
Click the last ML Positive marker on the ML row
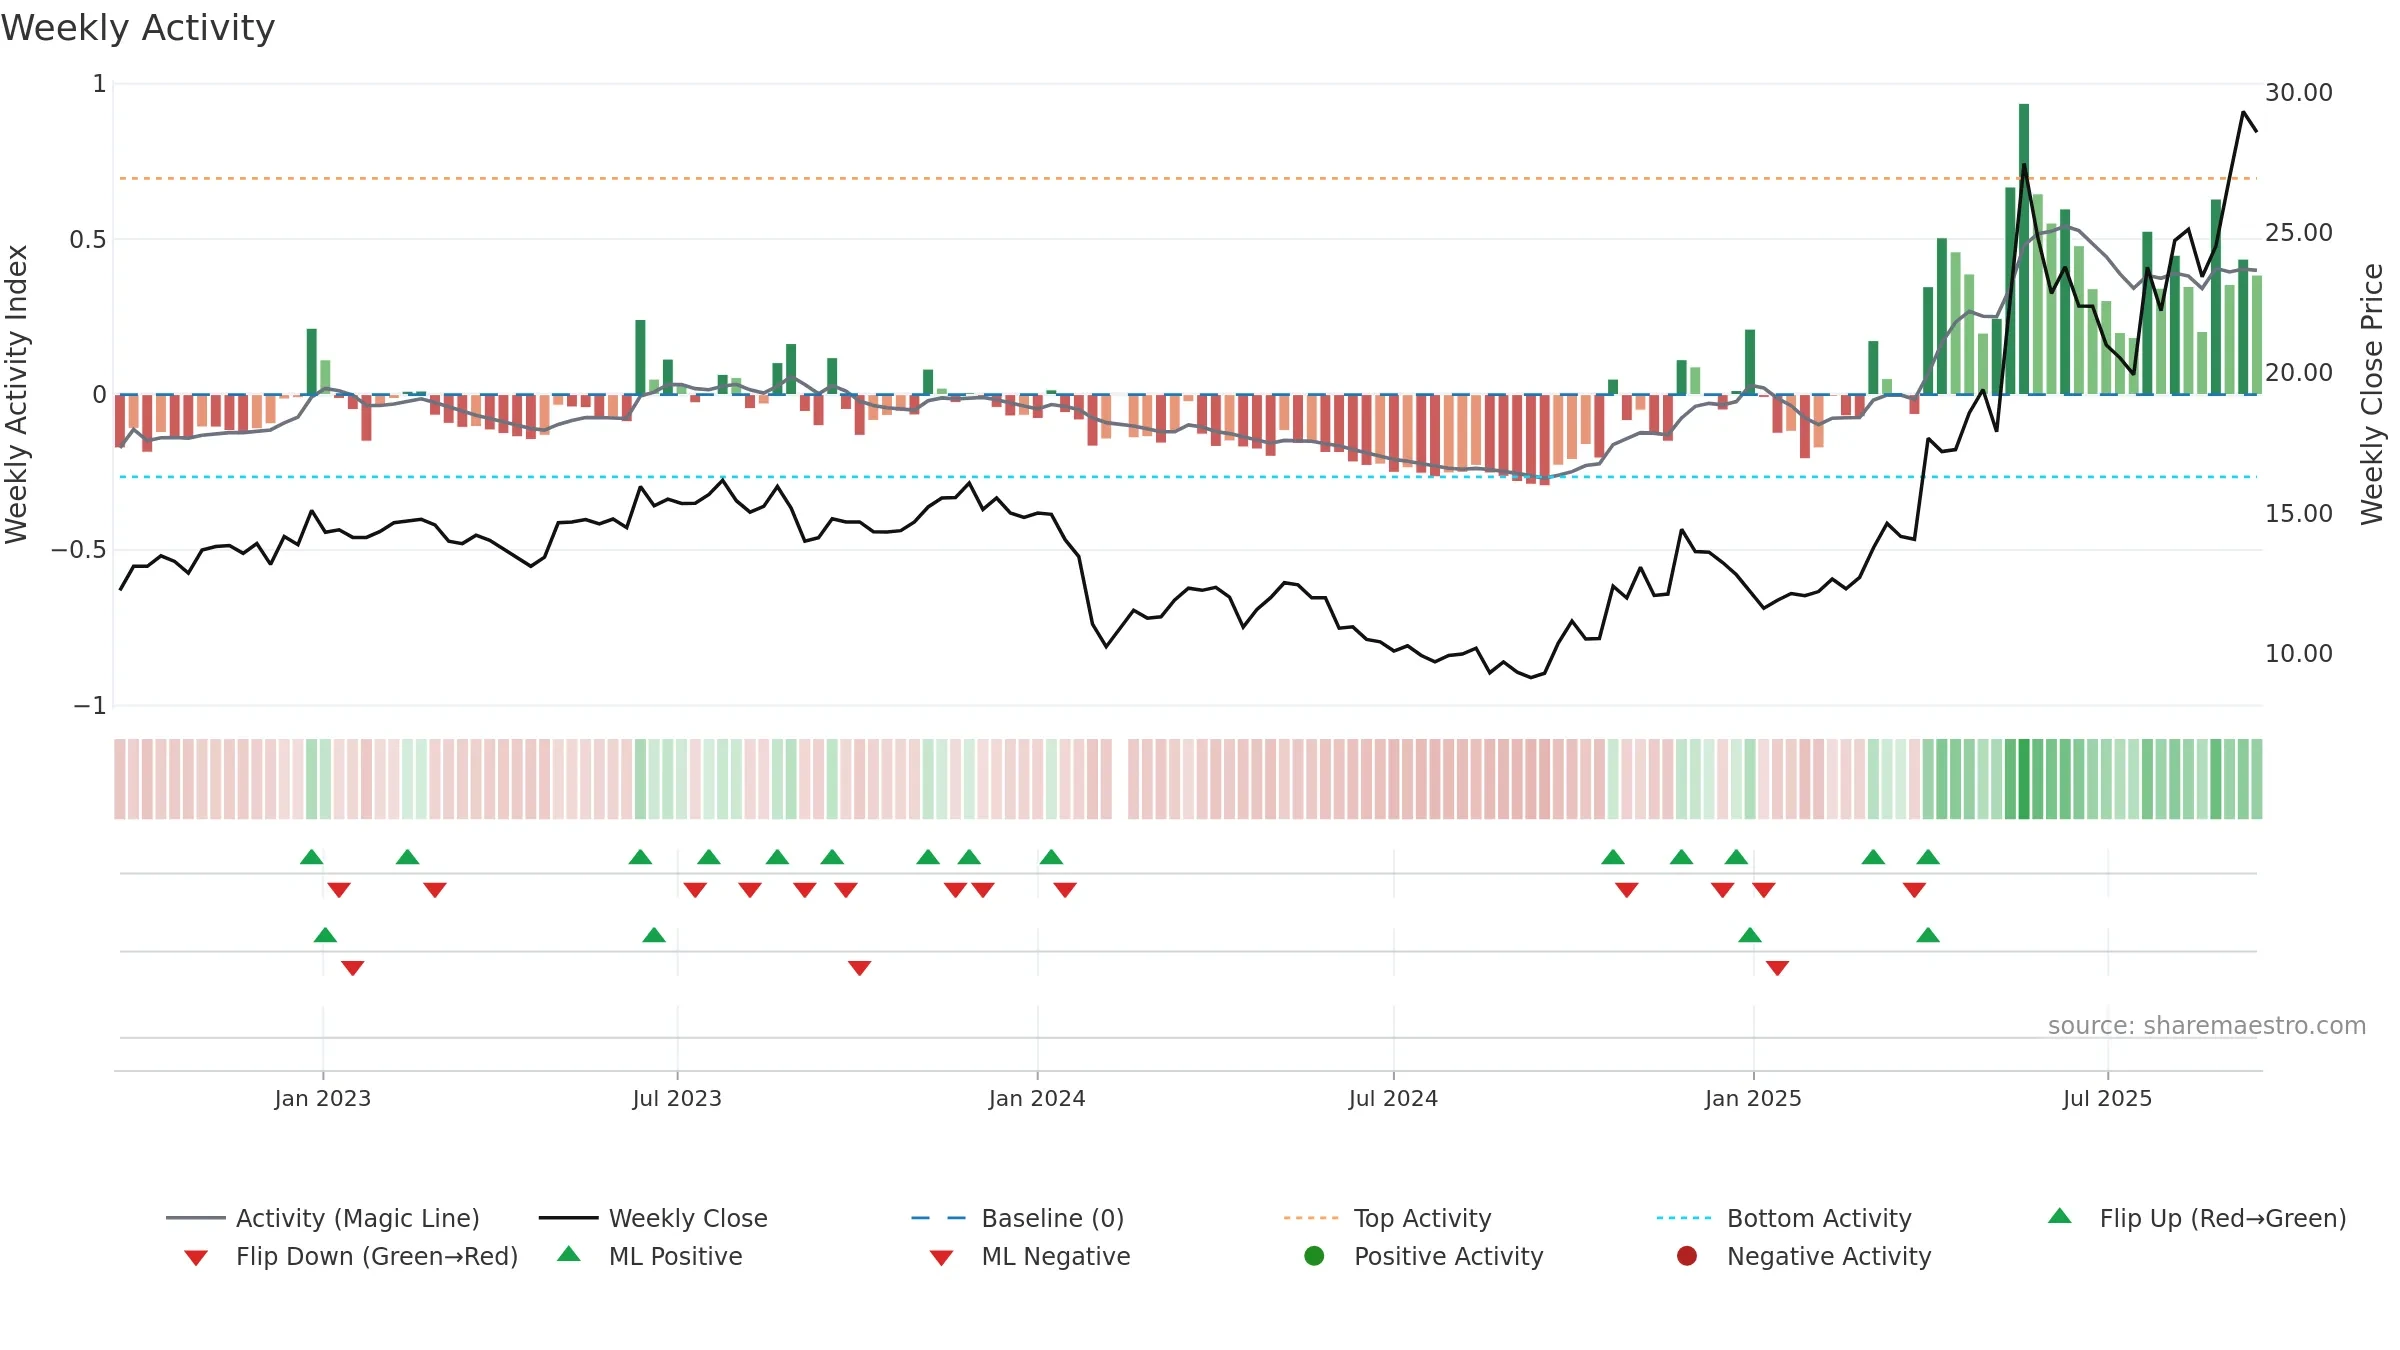pyautogui.click(x=1928, y=935)
